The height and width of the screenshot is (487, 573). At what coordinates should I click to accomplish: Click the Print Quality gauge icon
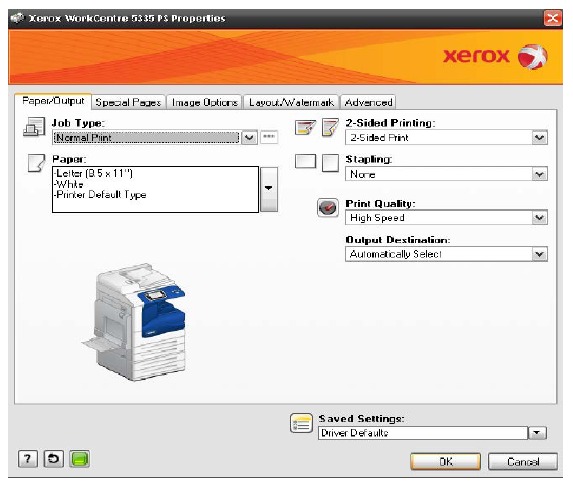[327, 208]
